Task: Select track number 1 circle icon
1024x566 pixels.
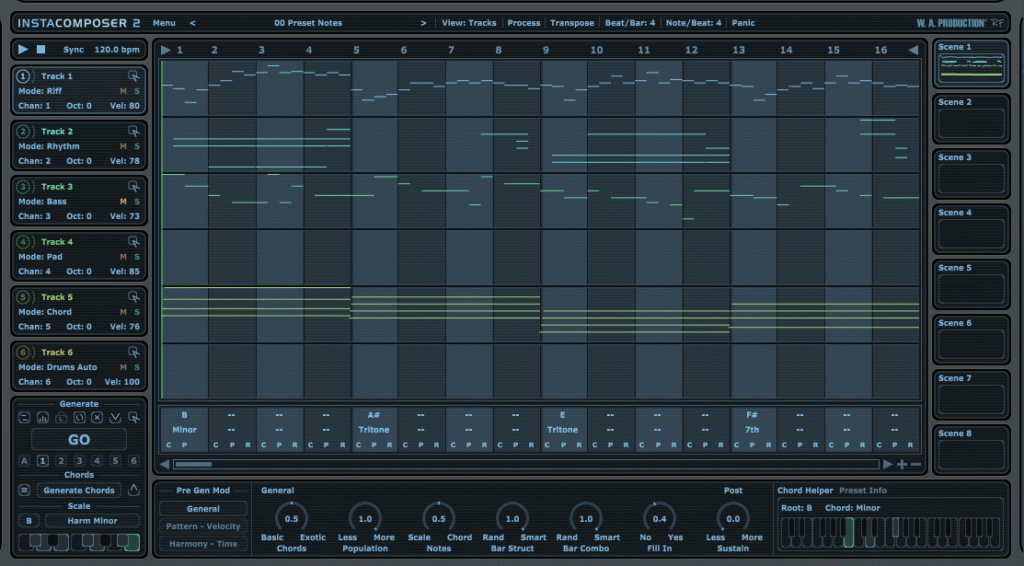Action: click(23, 76)
